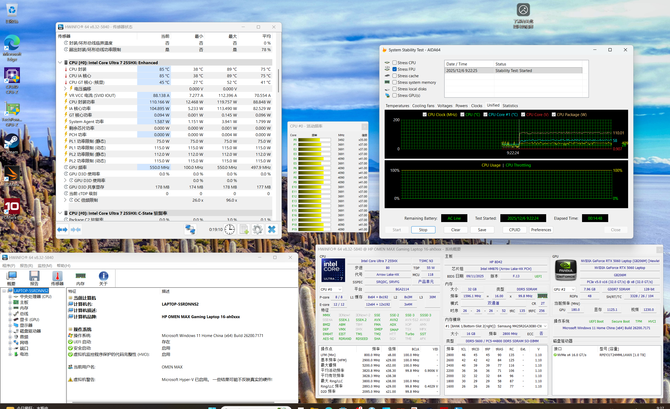Click the Preferences button in AIDA64

[541, 229]
